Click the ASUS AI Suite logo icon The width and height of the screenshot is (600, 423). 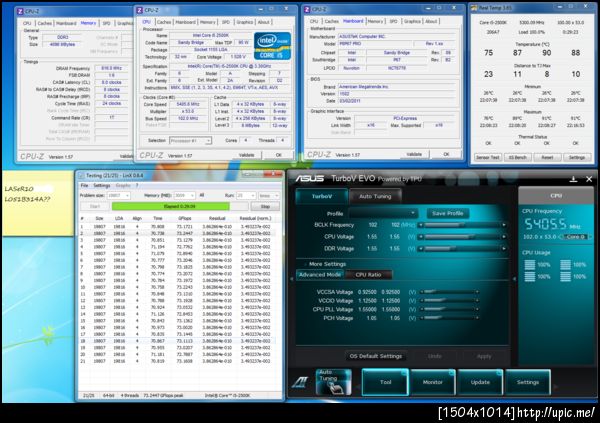[301, 382]
